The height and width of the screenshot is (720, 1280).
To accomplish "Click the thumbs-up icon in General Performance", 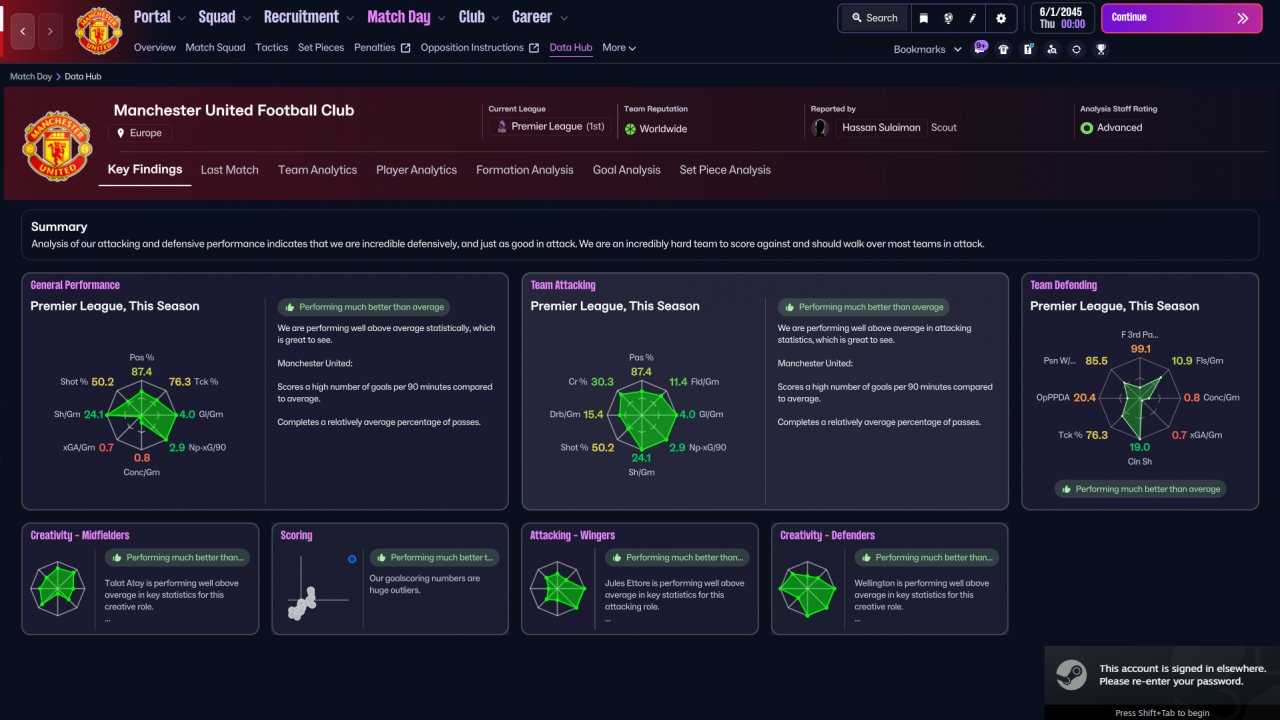I will coord(290,307).
